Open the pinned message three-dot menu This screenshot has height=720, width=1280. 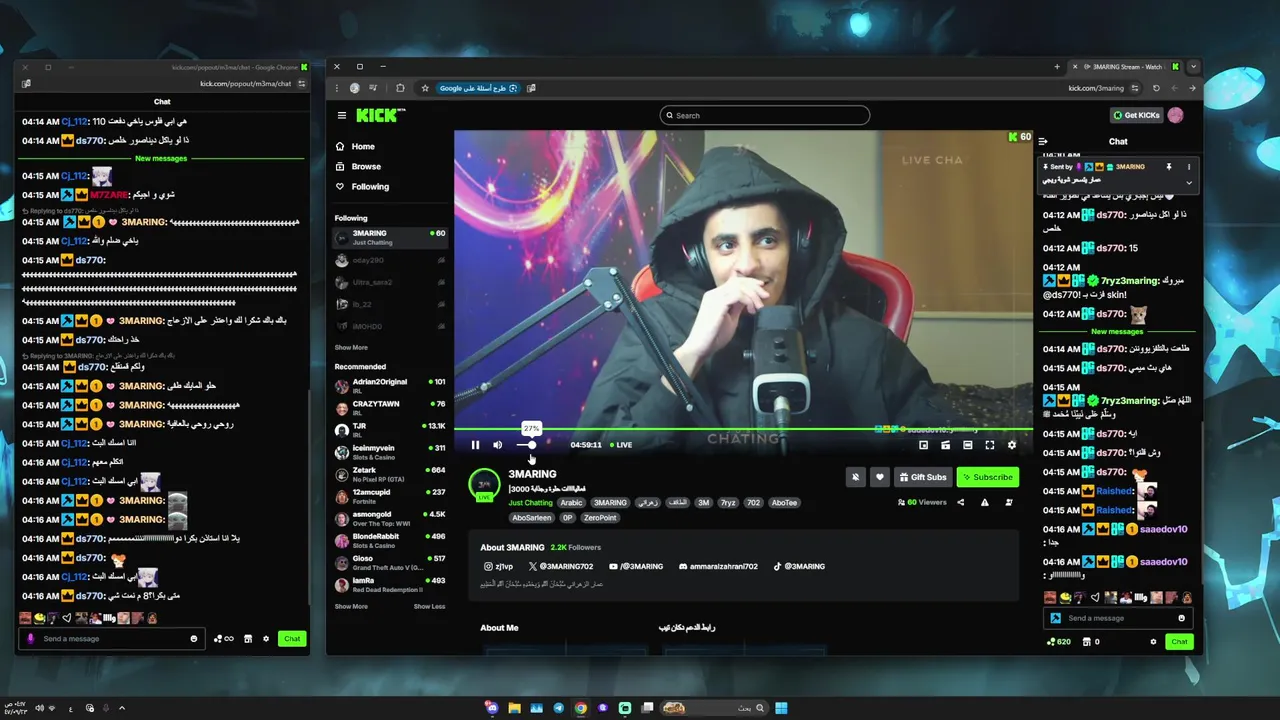(x=1189, y=167)
